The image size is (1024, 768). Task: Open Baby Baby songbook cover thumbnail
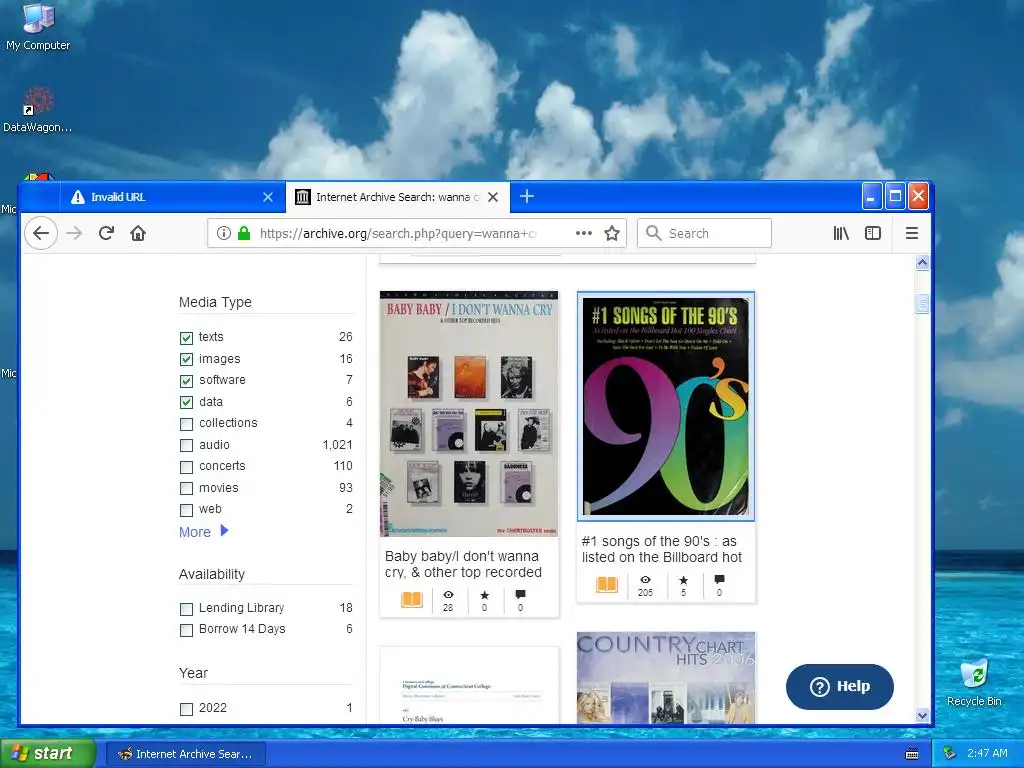pyautogui.click(x=469, y=414)
